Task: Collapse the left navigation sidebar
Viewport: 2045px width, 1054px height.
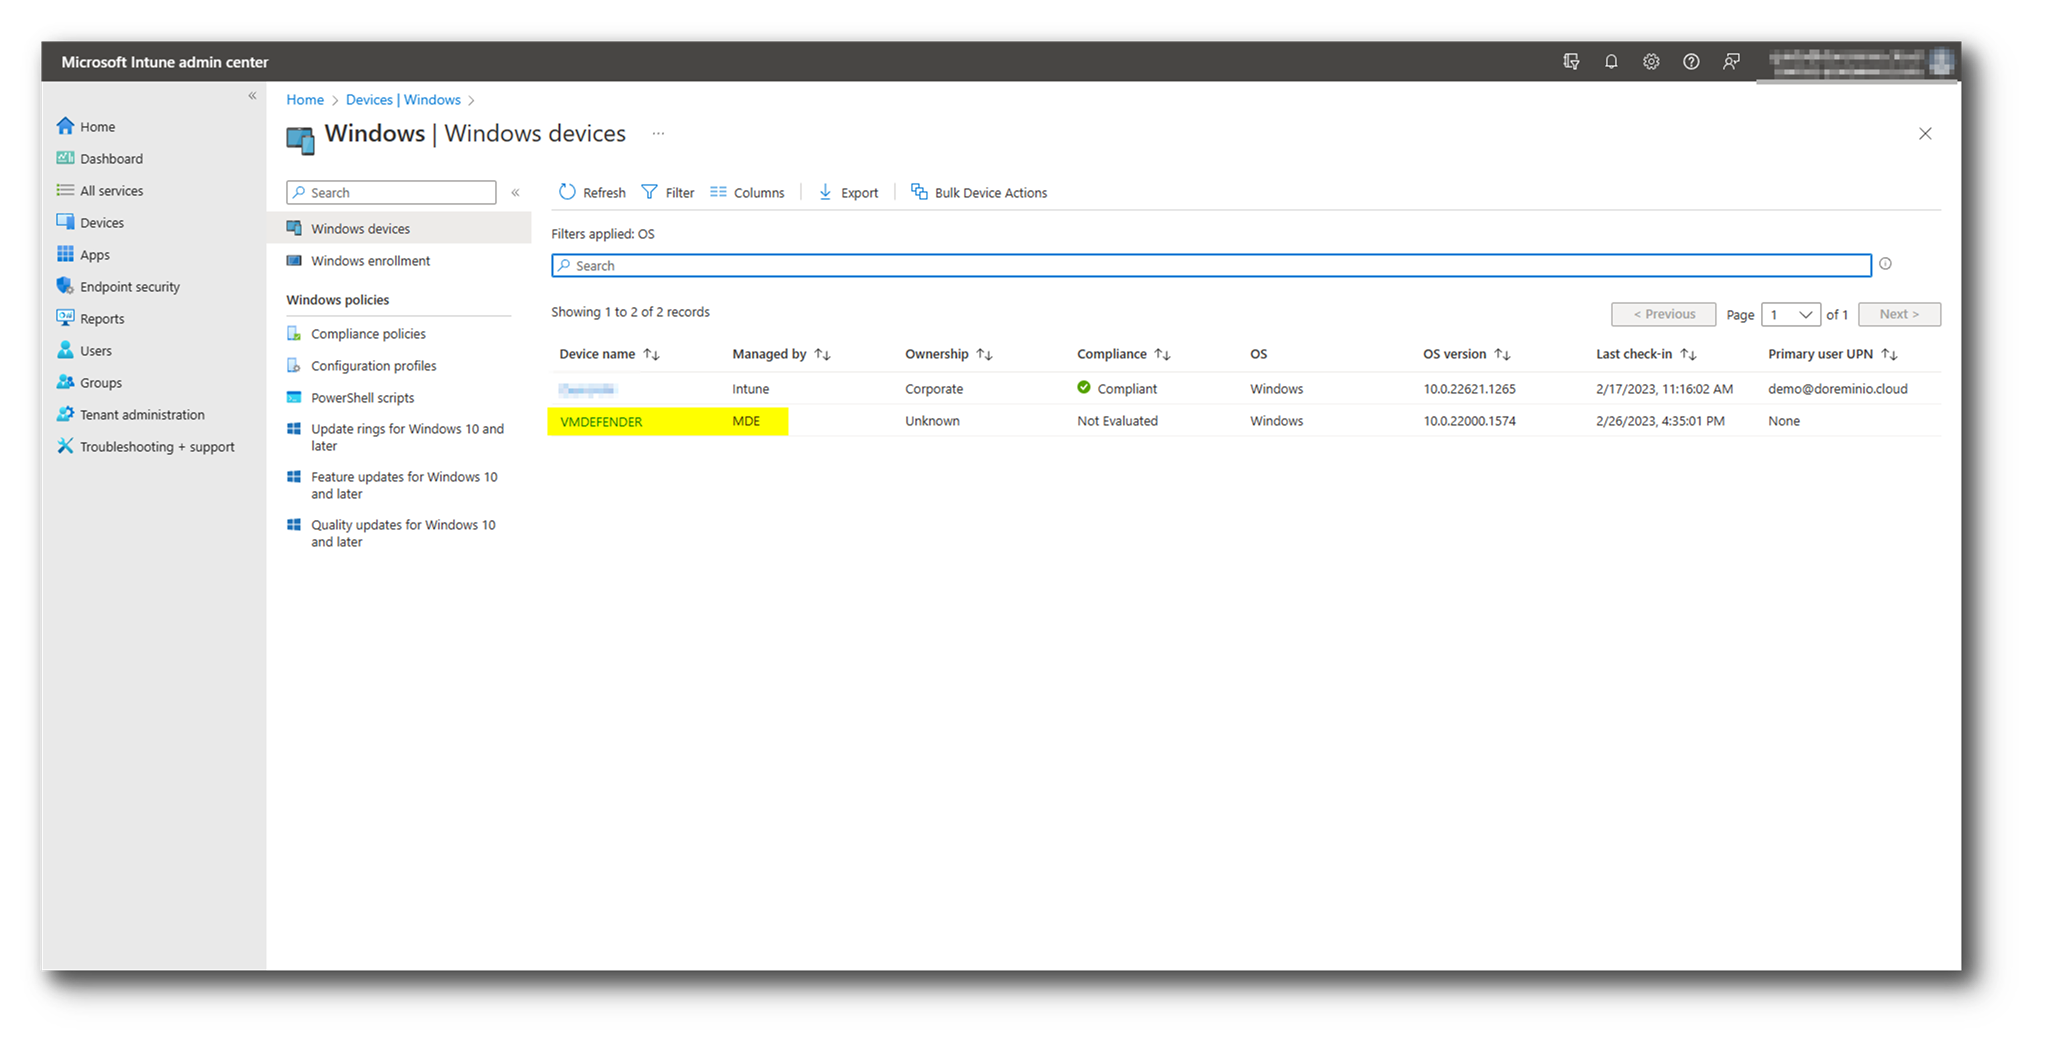Action: [252, 96]
